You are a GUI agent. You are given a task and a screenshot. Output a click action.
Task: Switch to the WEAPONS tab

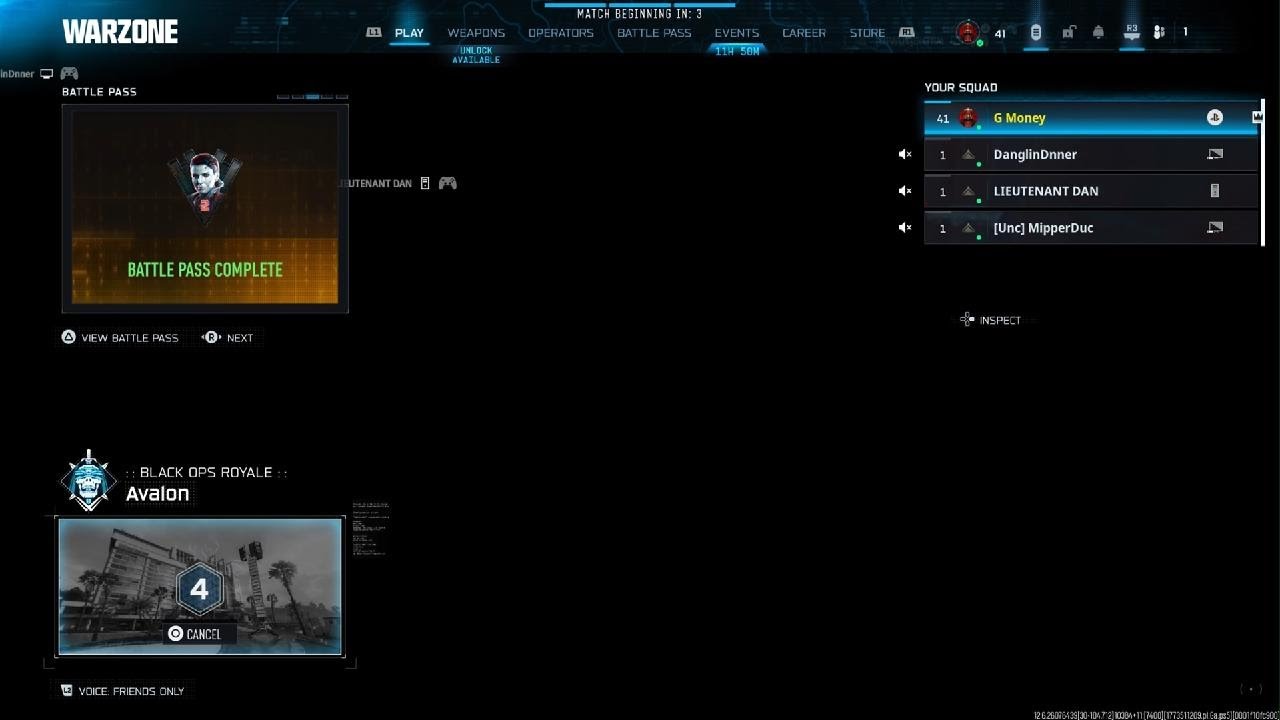pos(476,33)
